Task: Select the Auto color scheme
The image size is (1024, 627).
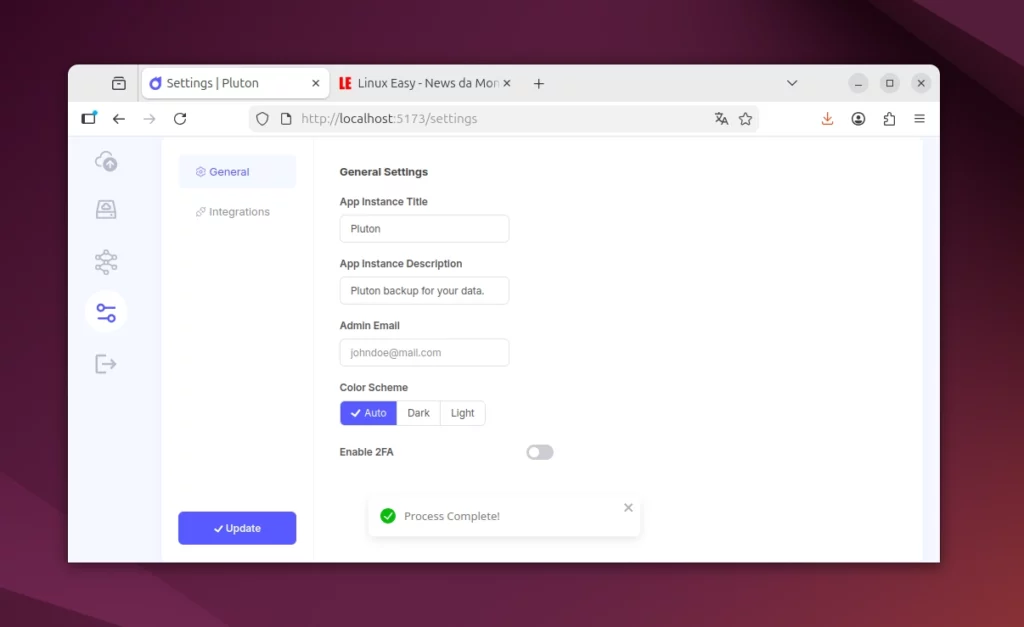Action: tap(368, 414)
